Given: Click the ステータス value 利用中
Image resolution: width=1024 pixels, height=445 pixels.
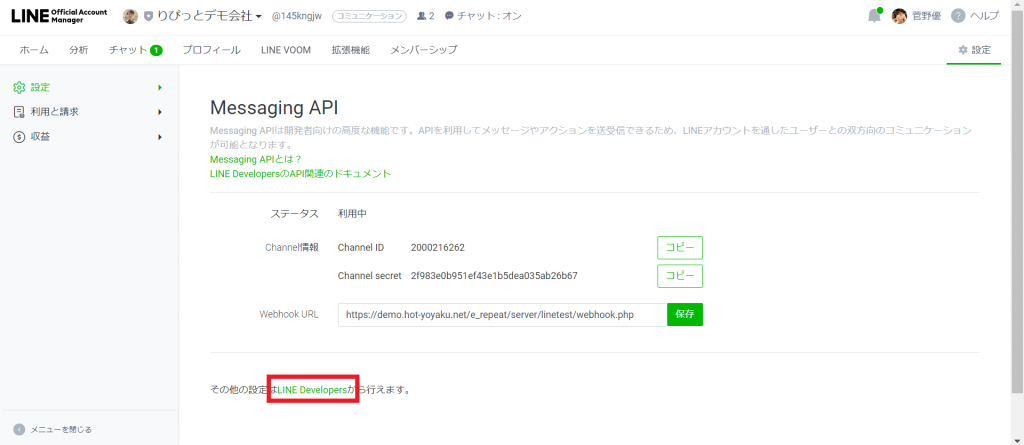Looking at the screenshot, I should [x=353, y=214].
